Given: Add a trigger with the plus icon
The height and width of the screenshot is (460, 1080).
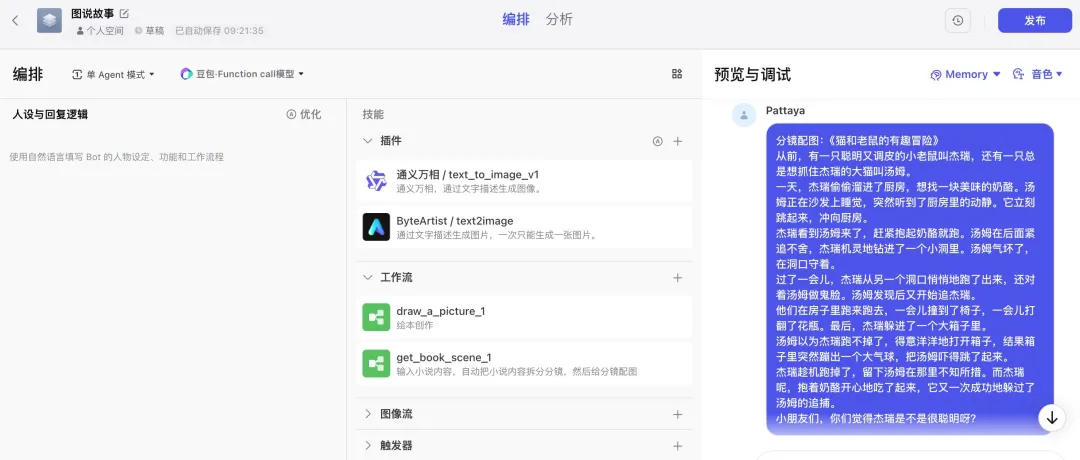Looking at the screenshot, I should [677, 446].
